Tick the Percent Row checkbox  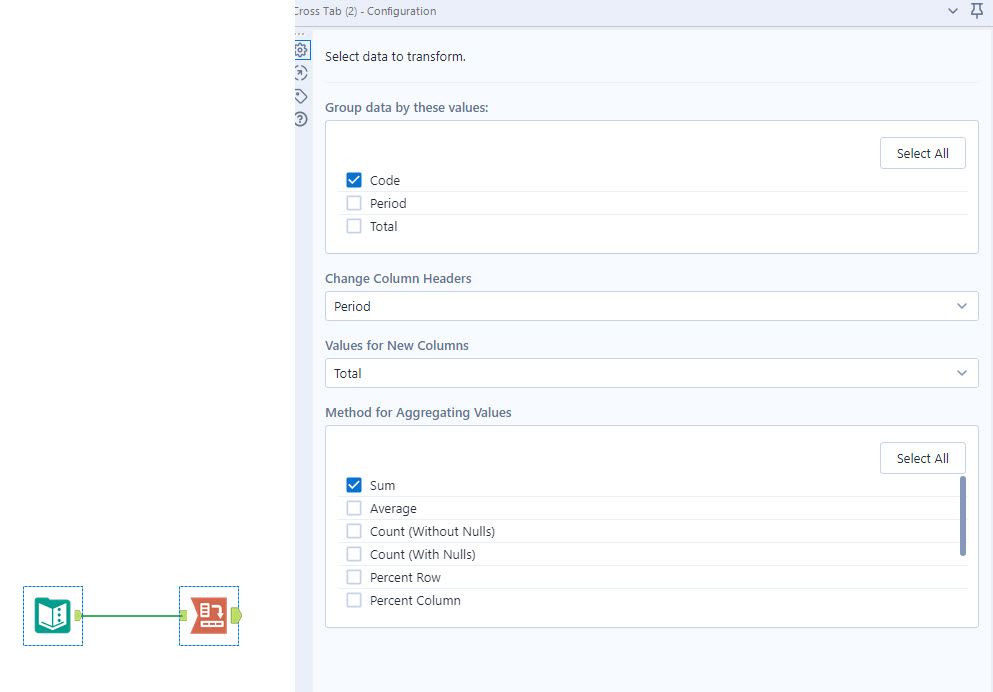[x=354, y=578]
